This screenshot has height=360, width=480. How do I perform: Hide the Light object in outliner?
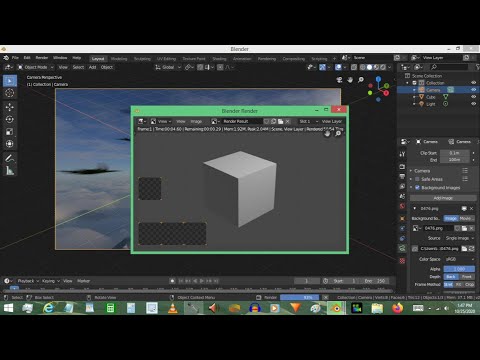pyautogui.click(x=473, y=104)
